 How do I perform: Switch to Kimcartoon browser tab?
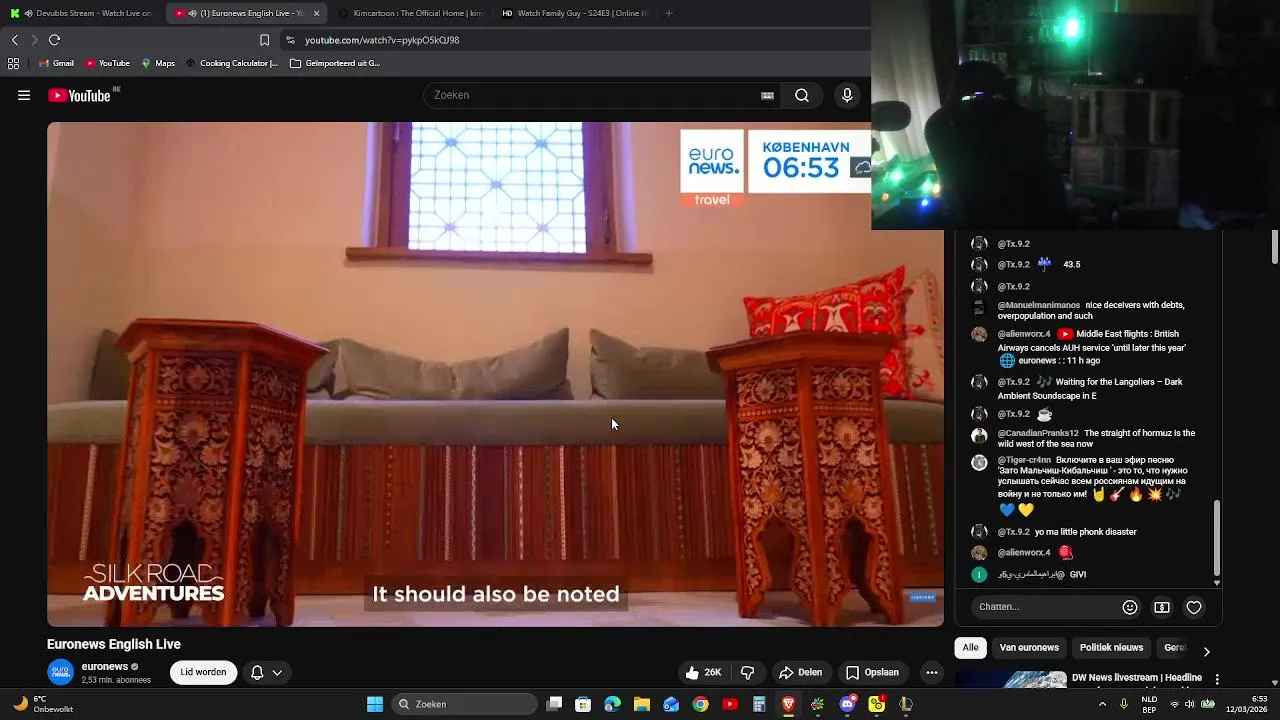(410, 13)
